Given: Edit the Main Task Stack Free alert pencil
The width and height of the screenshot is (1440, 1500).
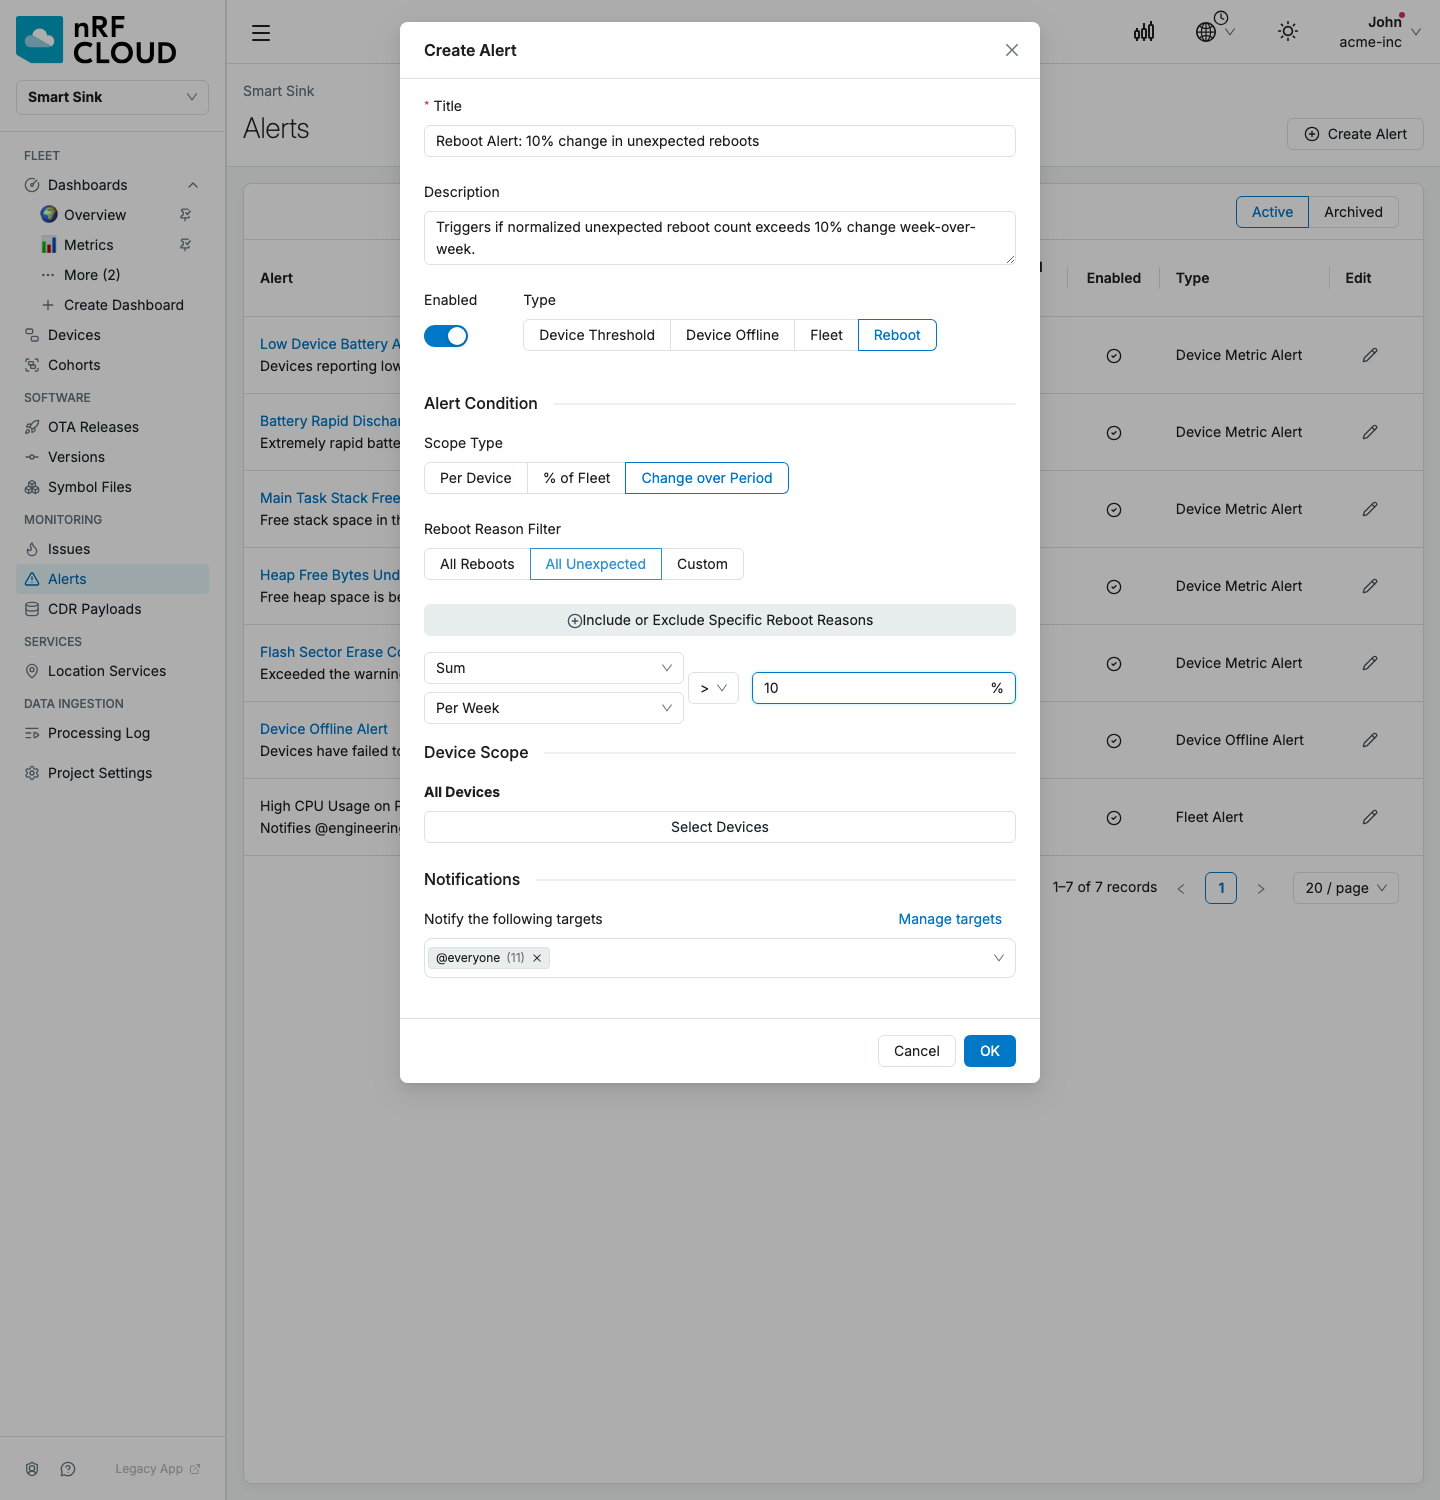Looking at the screenshot, I should click(1370, 509).
